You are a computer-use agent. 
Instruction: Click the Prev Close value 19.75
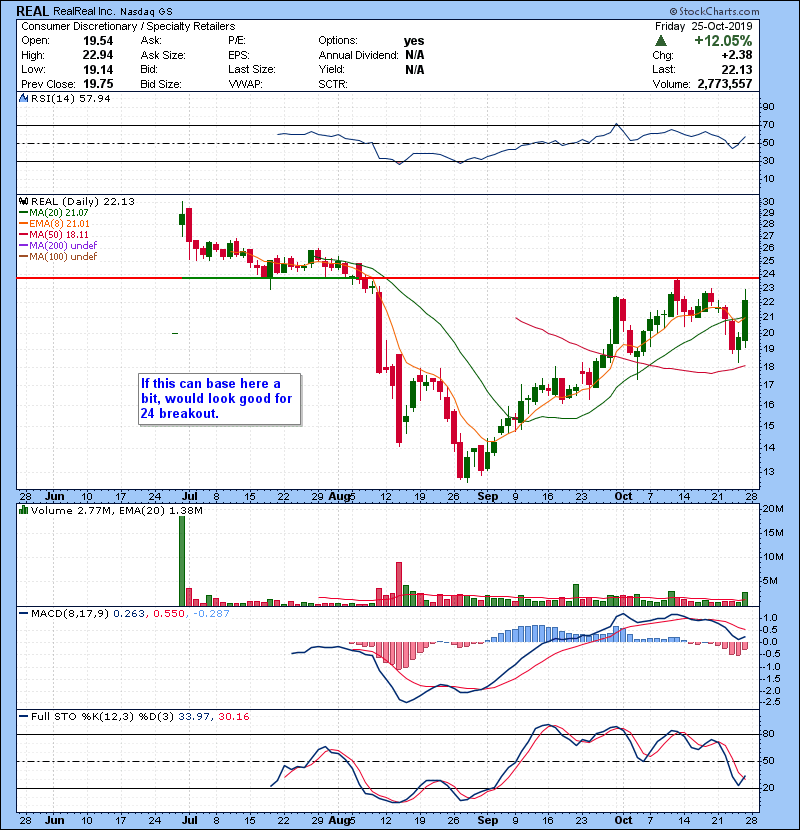click(98, 84)
